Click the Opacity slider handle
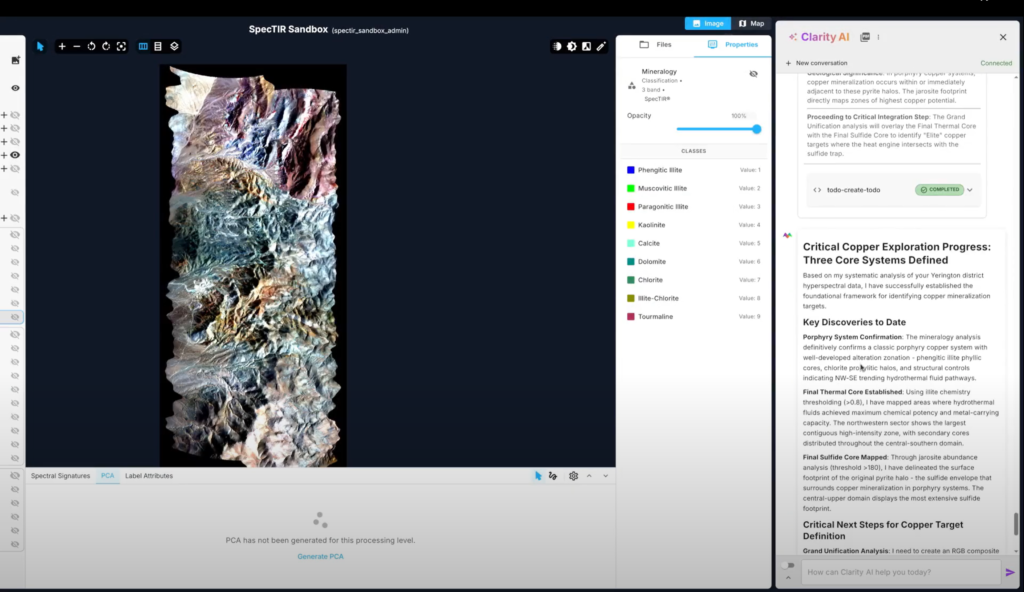The width and height of the screenshot is (1024, 592). (756, 129)
